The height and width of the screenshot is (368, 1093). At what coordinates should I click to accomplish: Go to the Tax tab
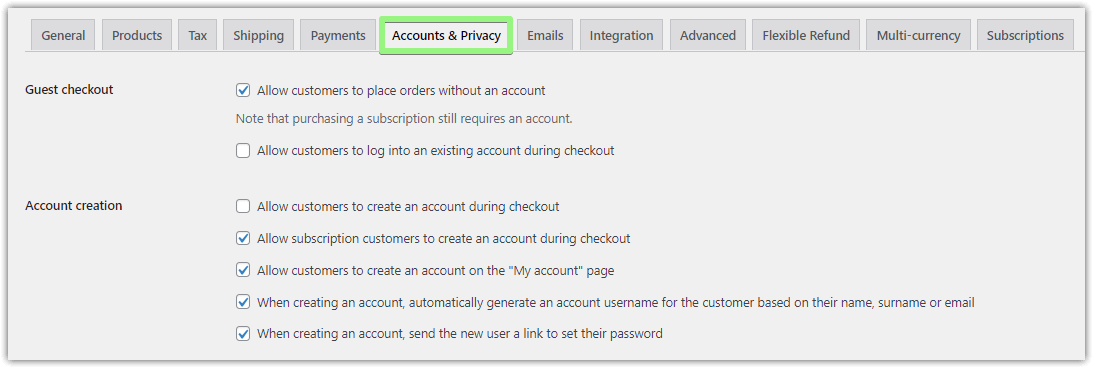[x=197, y=36]
